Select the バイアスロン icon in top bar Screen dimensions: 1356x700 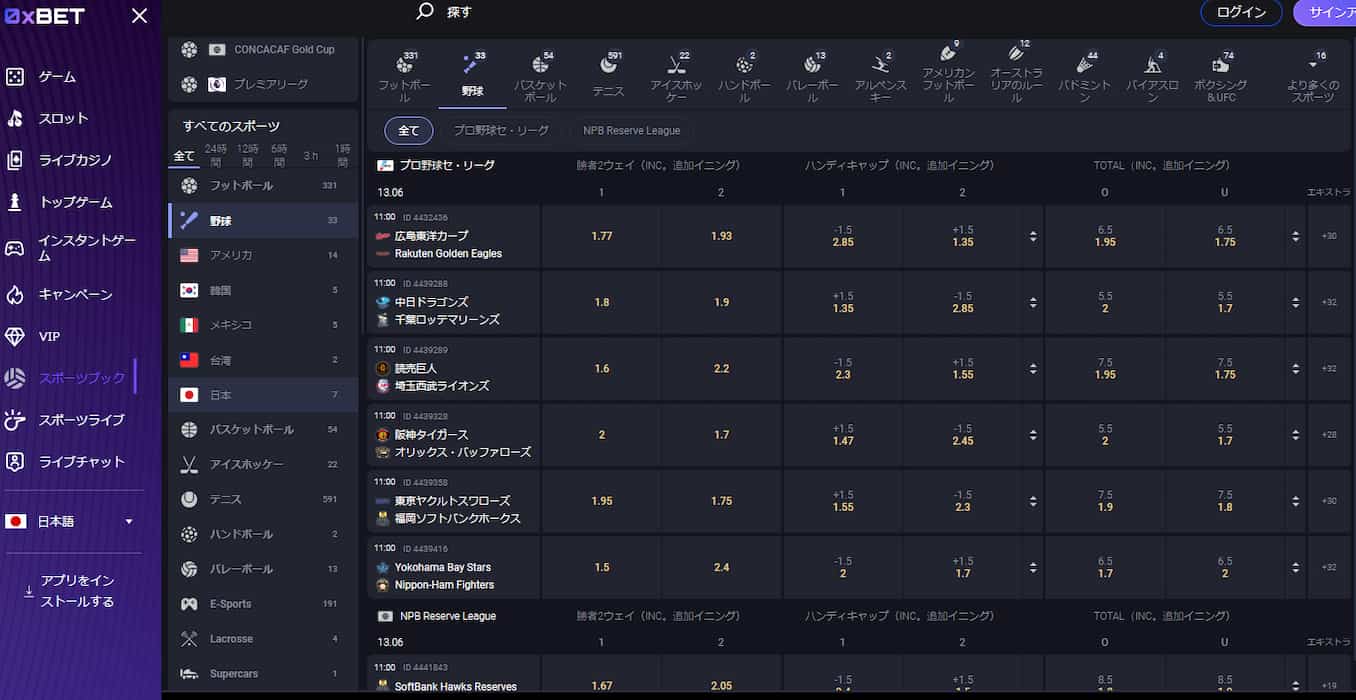pyautogui.click(x=1152, y=66)
